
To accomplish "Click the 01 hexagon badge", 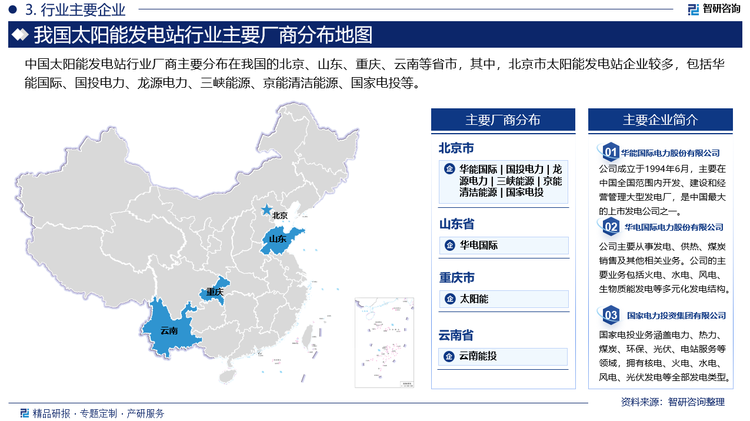I will tap(610, 152).
